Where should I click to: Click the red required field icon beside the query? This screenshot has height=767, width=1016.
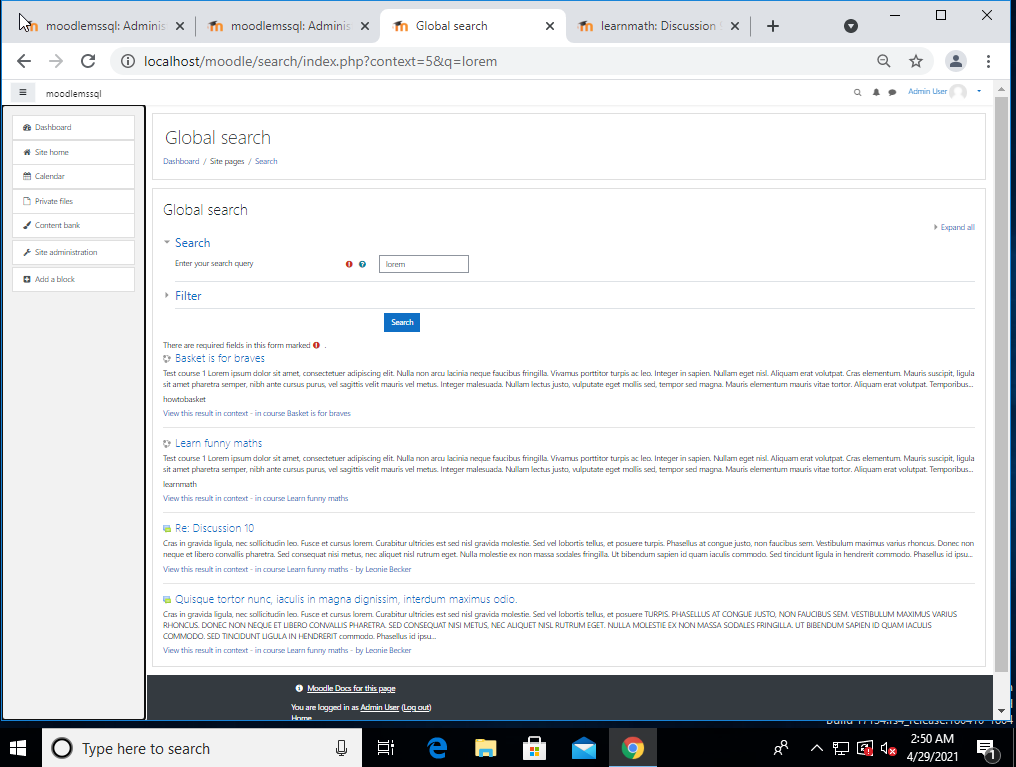coord(349,264)
